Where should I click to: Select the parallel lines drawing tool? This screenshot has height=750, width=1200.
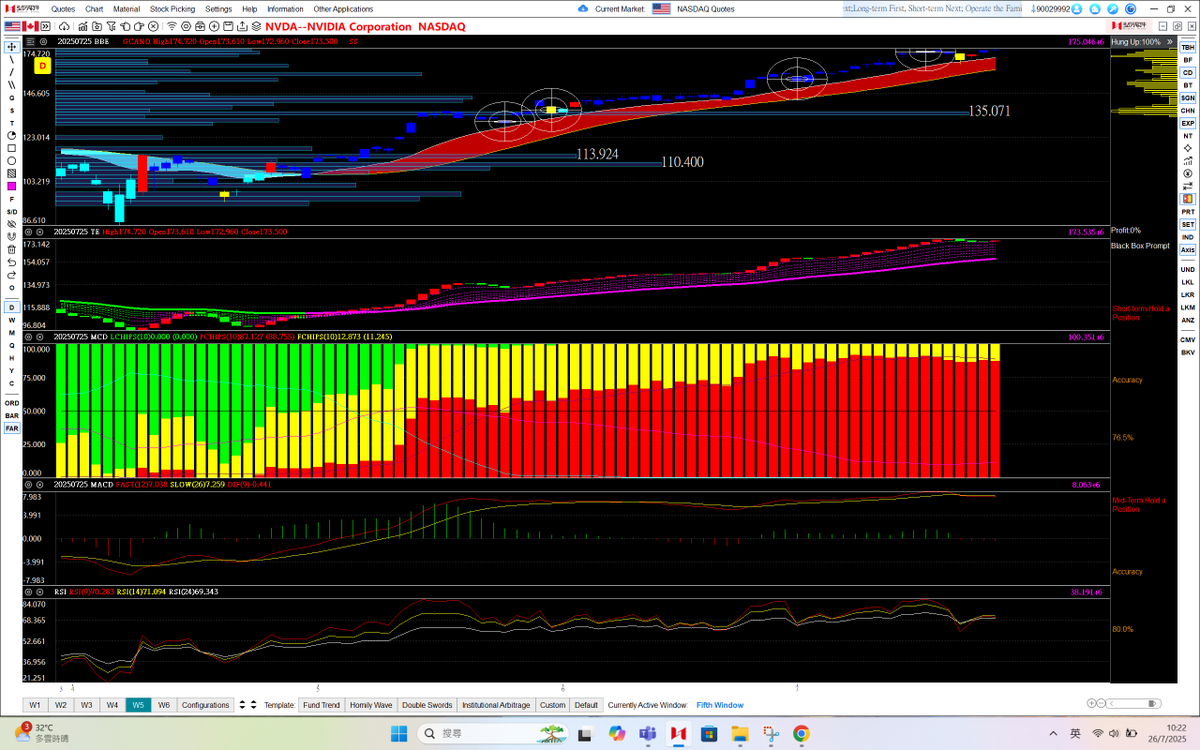tap(12, 84)
